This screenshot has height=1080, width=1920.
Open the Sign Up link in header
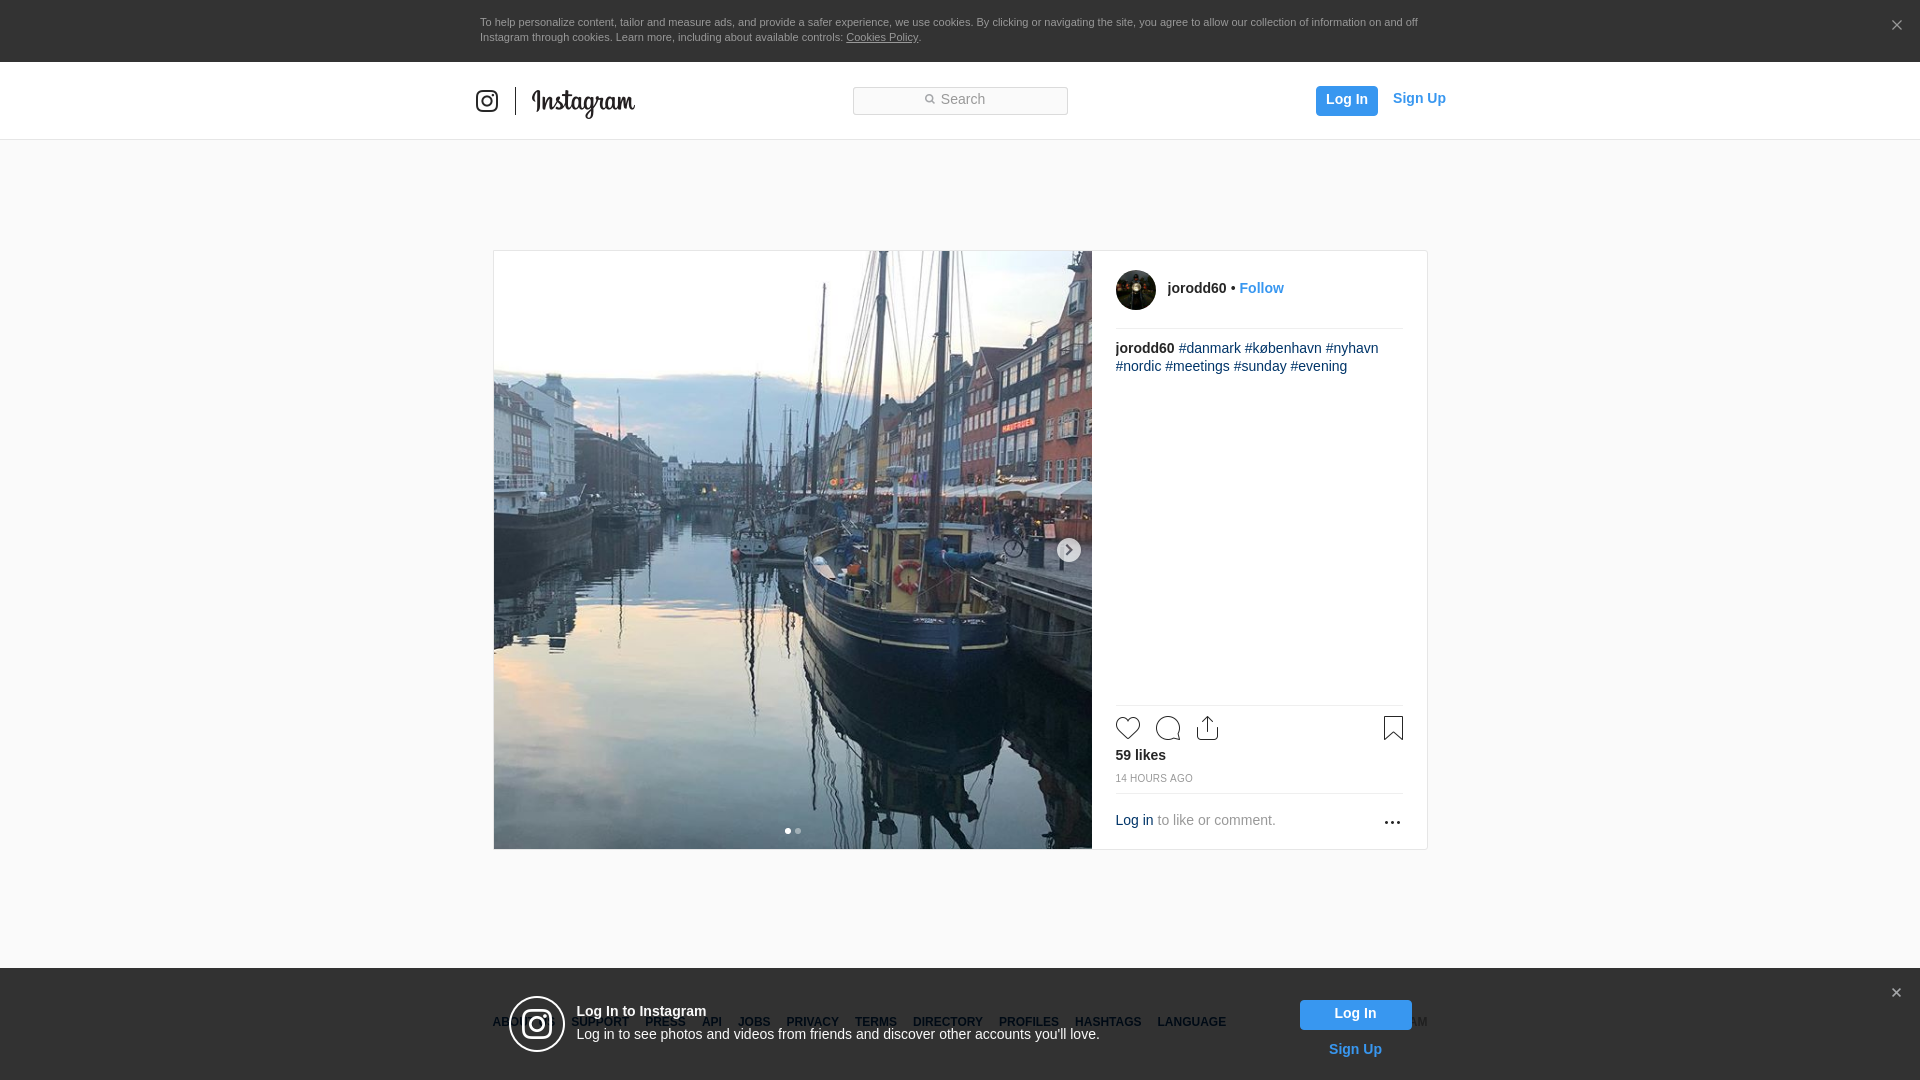pos(1418,98)
